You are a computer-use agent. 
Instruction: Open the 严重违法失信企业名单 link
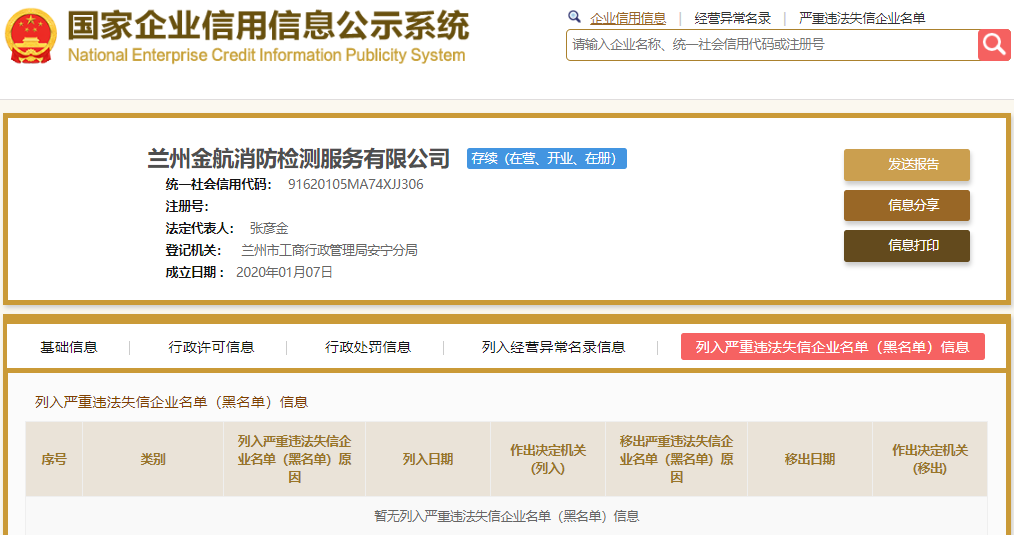[x=862, y=18]
